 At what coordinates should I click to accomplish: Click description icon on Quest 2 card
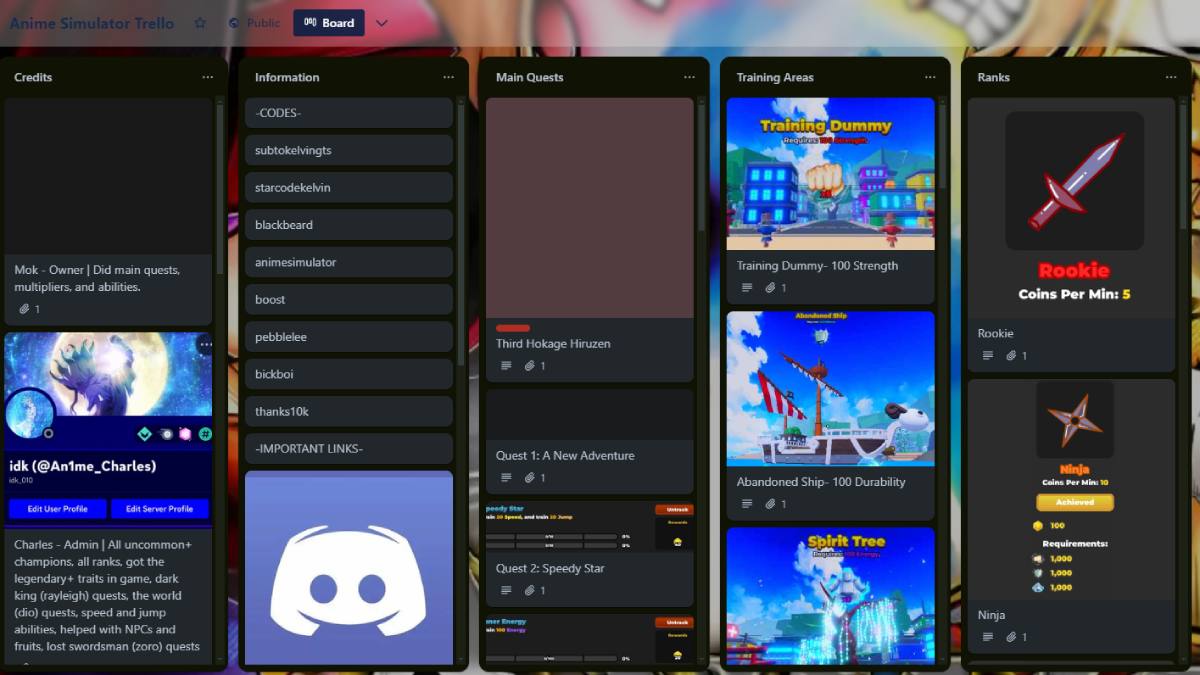point(506,591)
